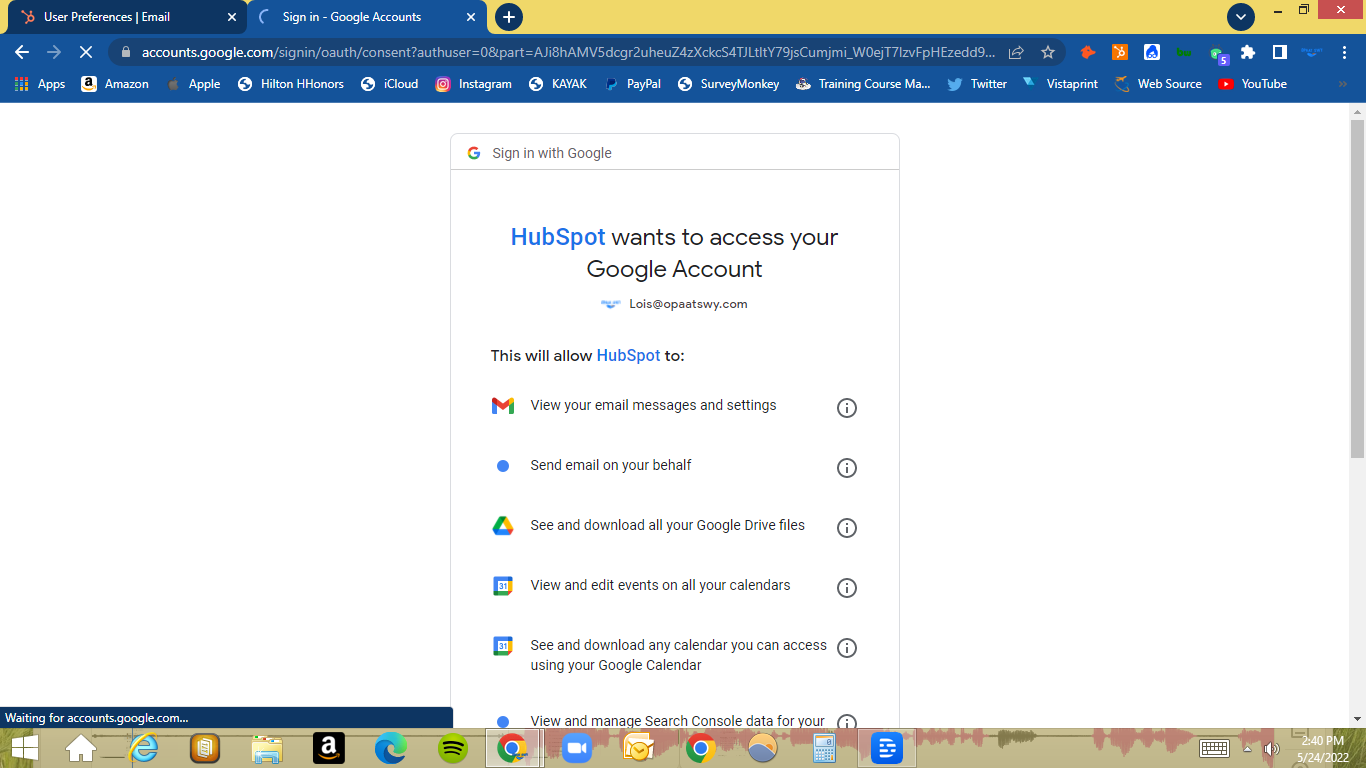Expand the tab search dropdown
This screenshot has height=768, width=1366.
1241,17
